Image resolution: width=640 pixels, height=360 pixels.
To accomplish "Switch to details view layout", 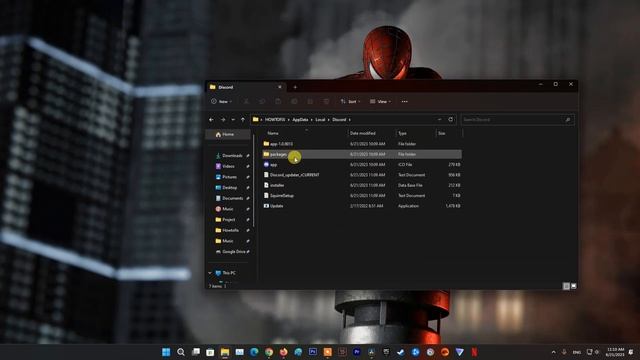I will (566, 286).
